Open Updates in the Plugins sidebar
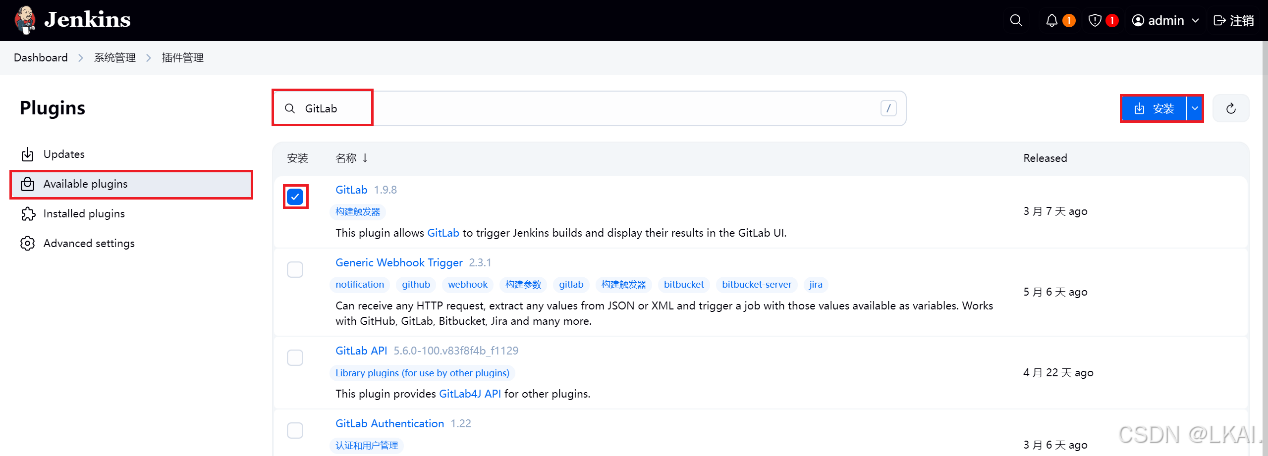 (131, 154)
